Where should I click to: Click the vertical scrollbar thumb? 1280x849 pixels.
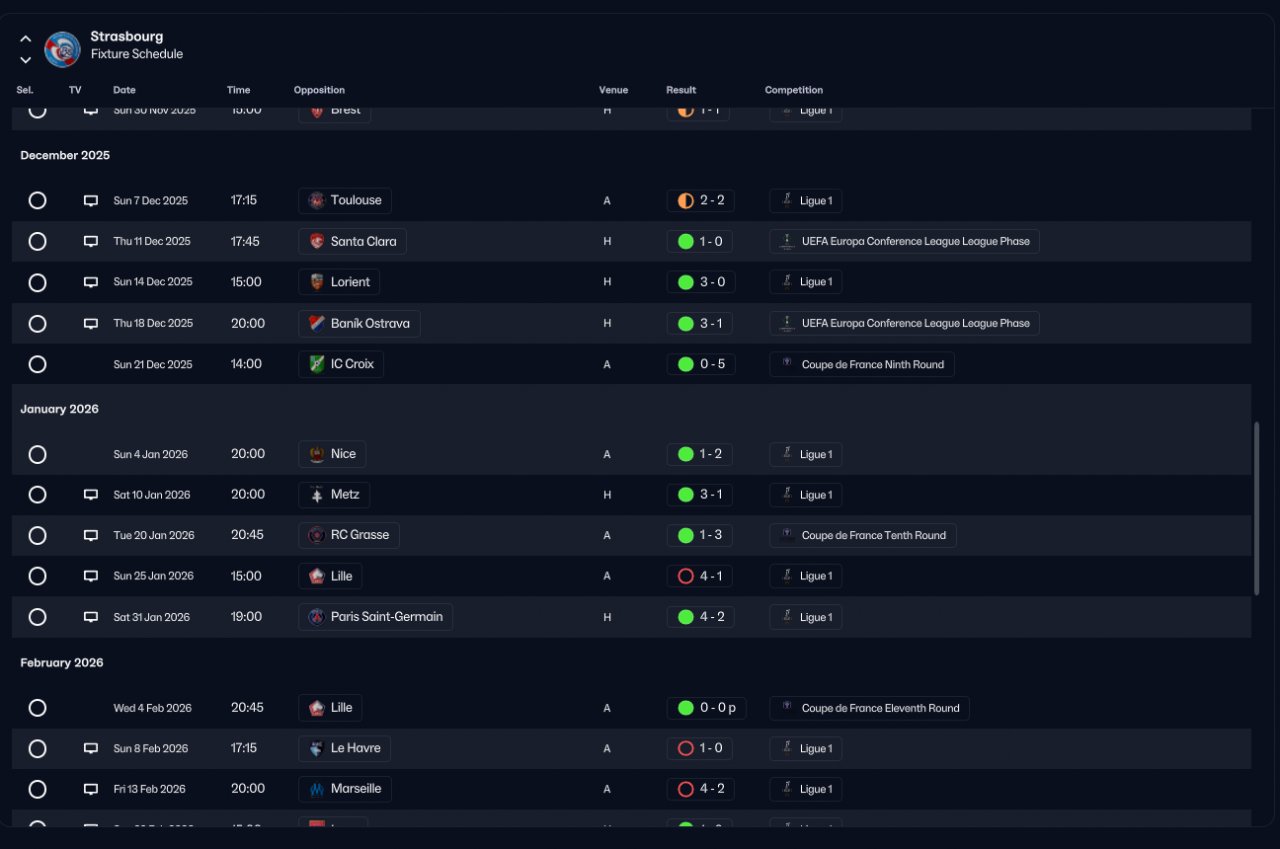point(1257,509)
